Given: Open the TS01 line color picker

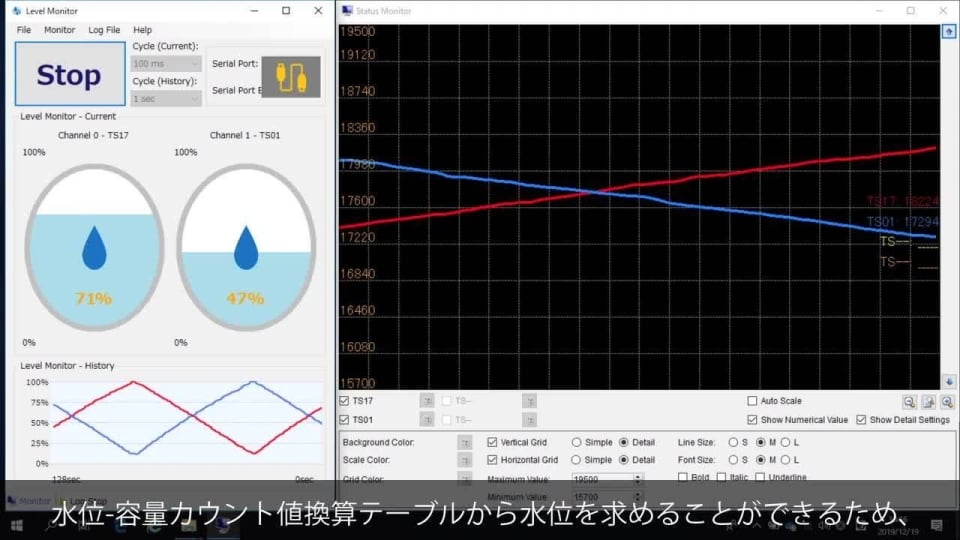Looking at the screenshot, I should tap(427, 420).
